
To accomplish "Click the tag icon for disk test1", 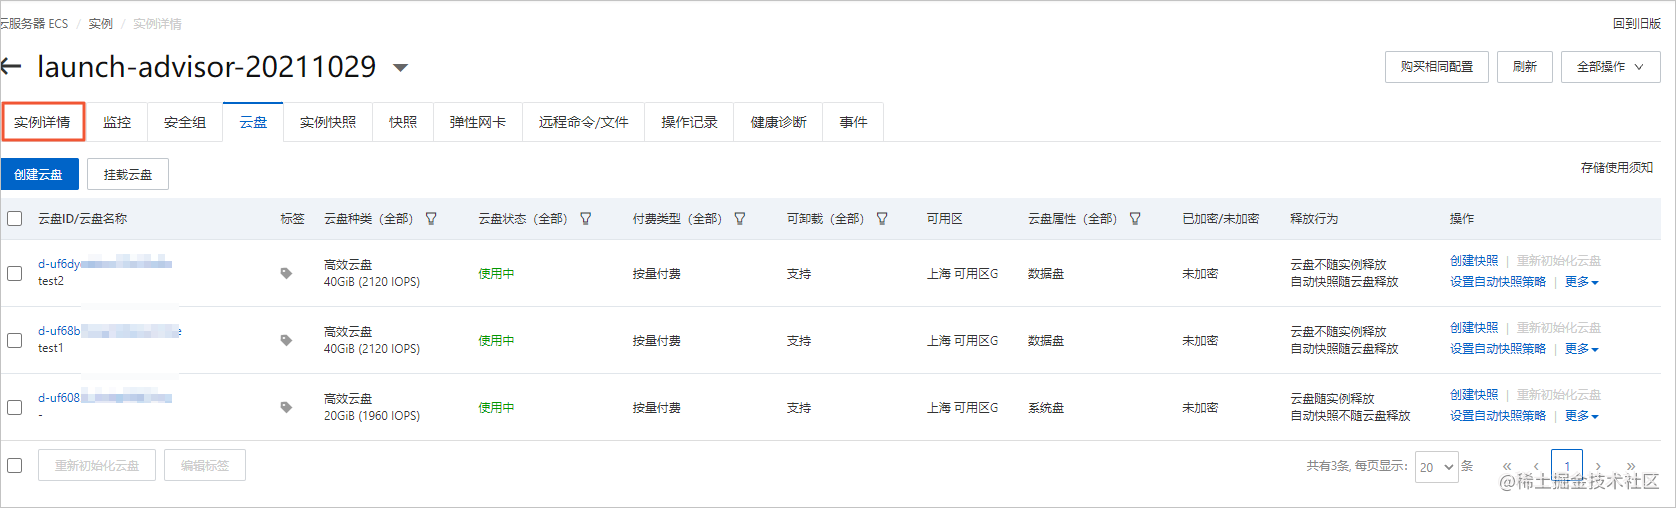I will tap(286, 340).
